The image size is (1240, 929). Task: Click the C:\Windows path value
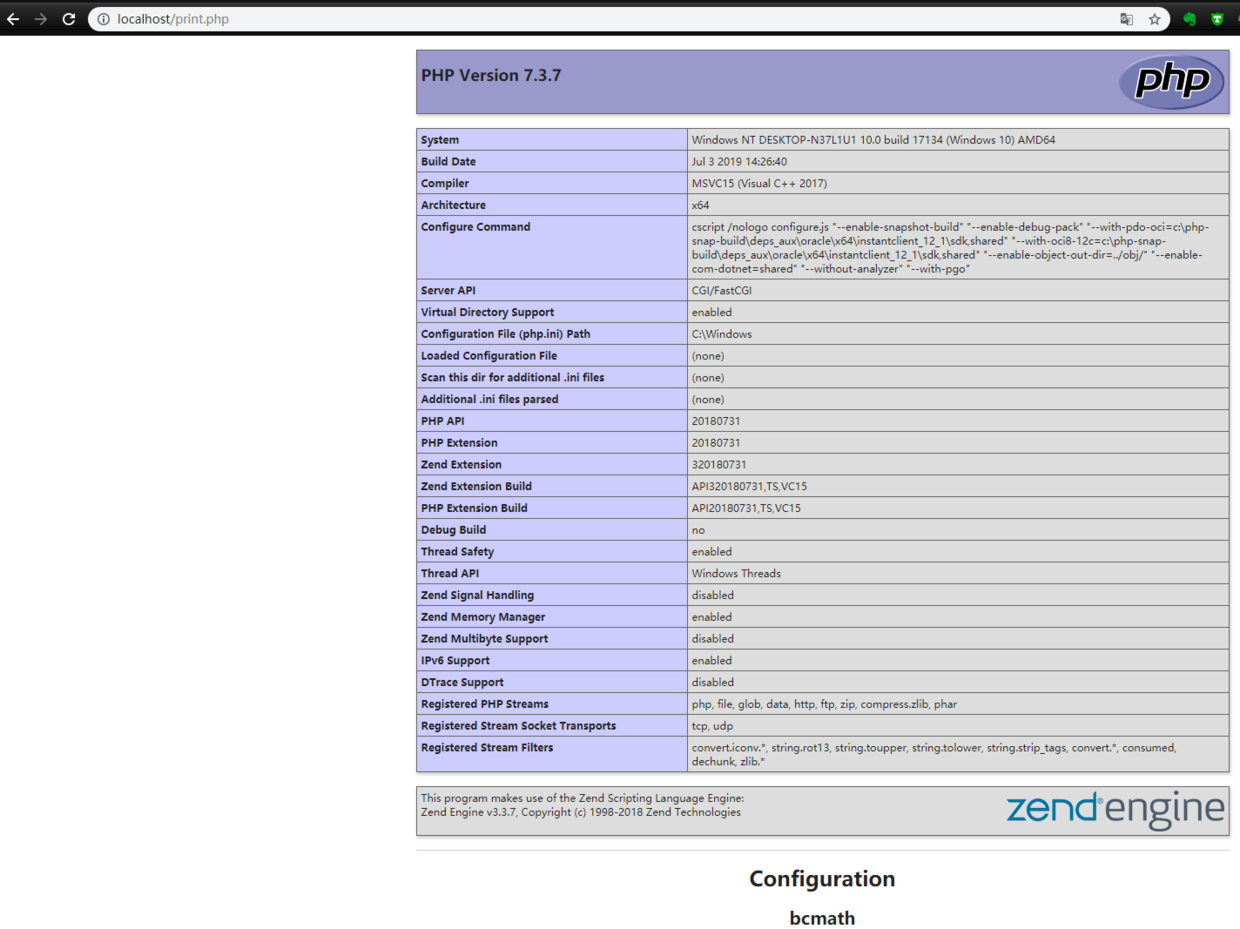[721, 334]
